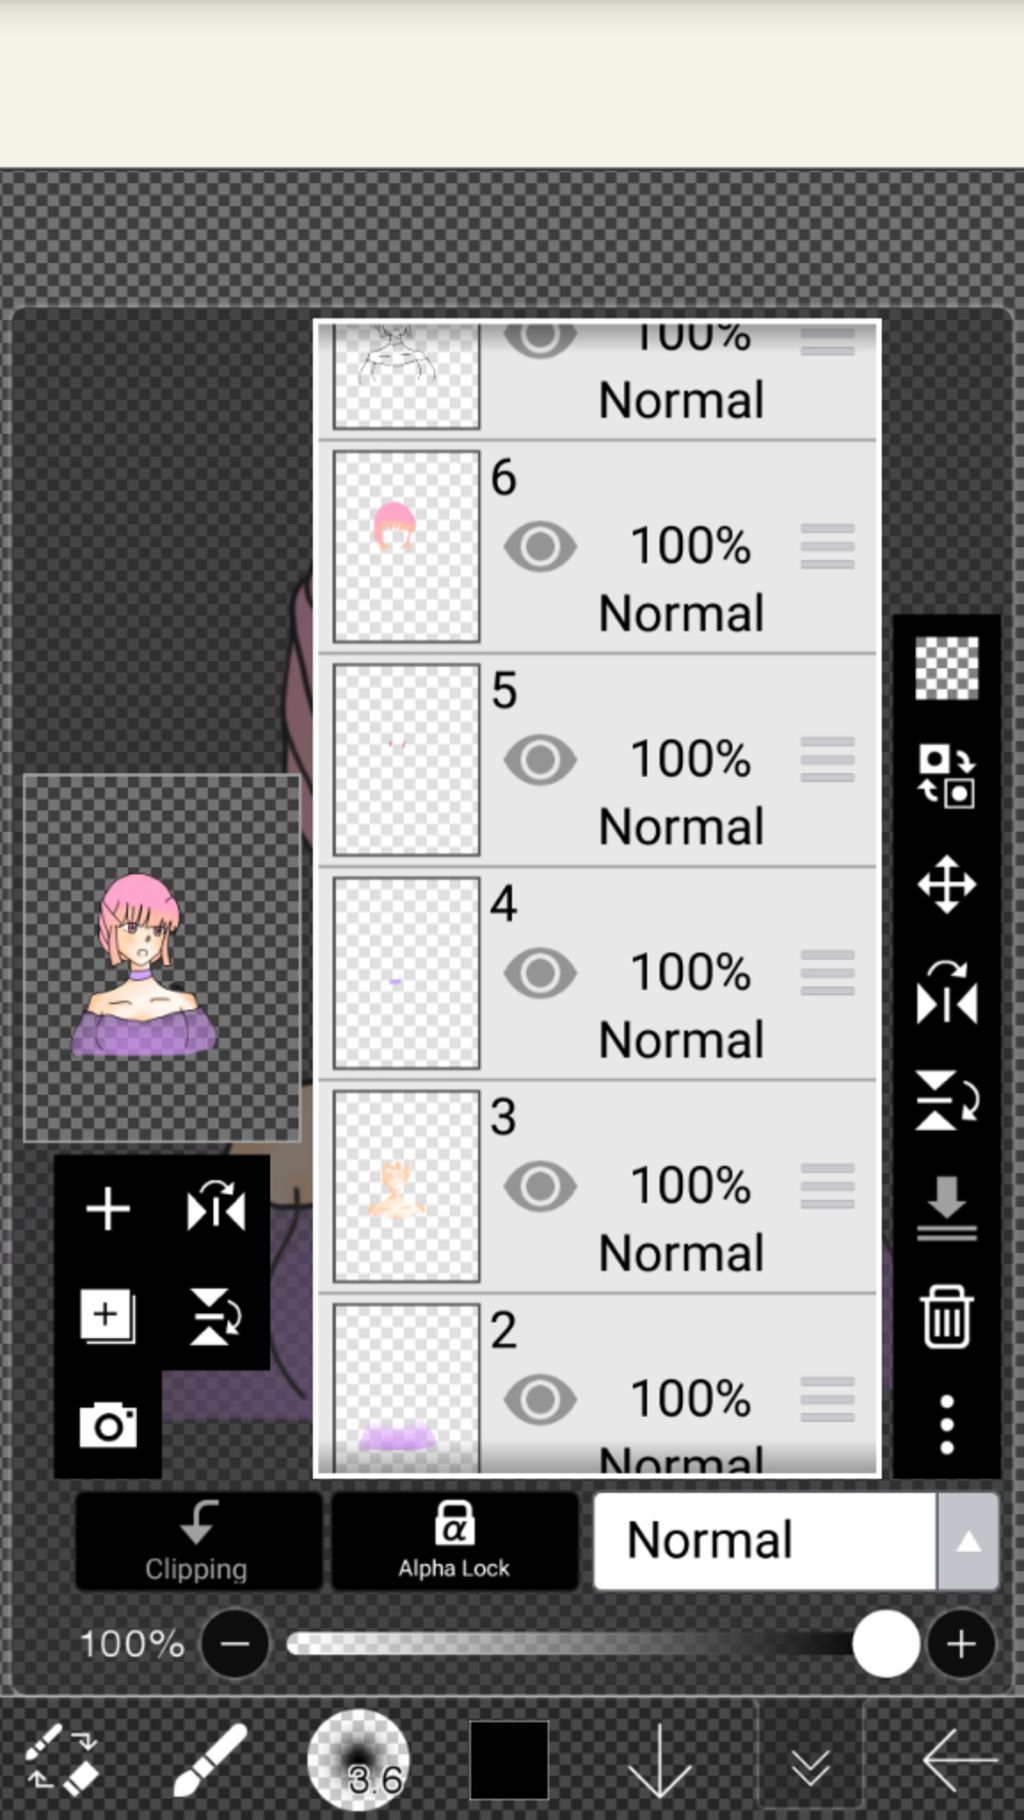Turn on Alpha Lock for the layer
This screenshot has height=1820, width=1024.
[x=455, y=1541]
